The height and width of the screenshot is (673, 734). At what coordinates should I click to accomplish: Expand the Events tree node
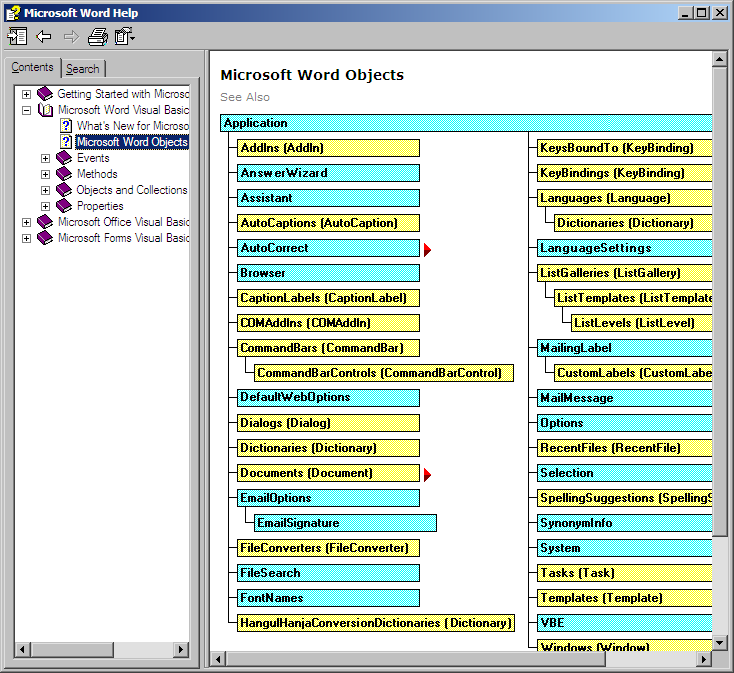click(45, 158)
